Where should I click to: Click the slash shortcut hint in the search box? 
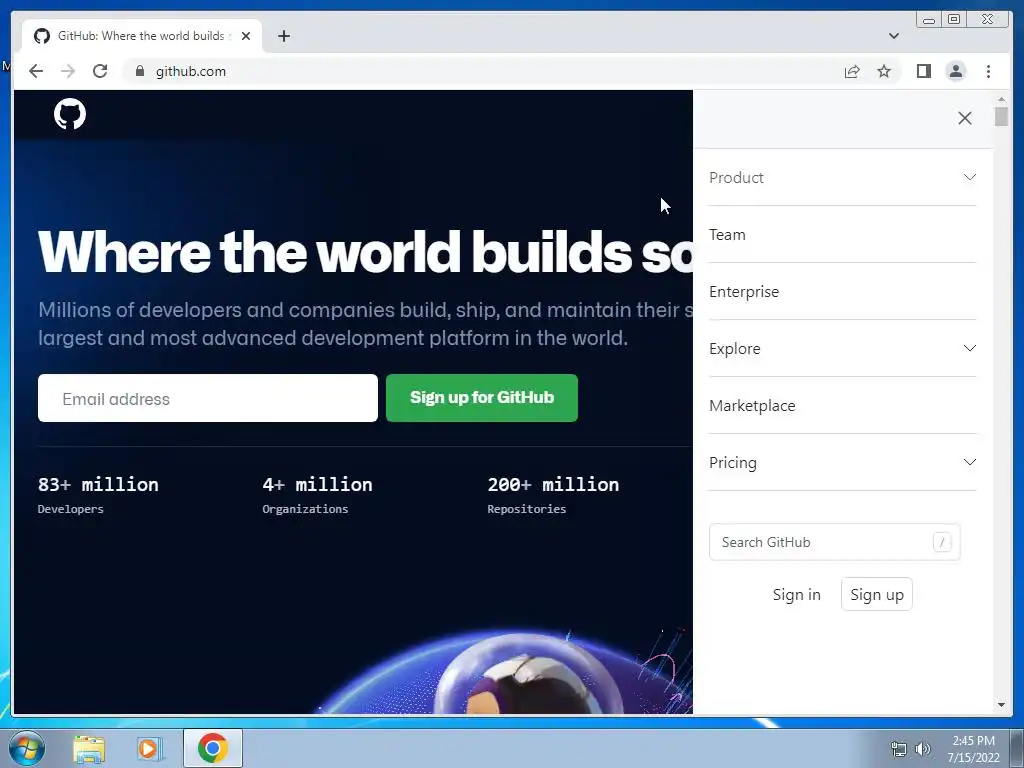[x=942, y=542]
